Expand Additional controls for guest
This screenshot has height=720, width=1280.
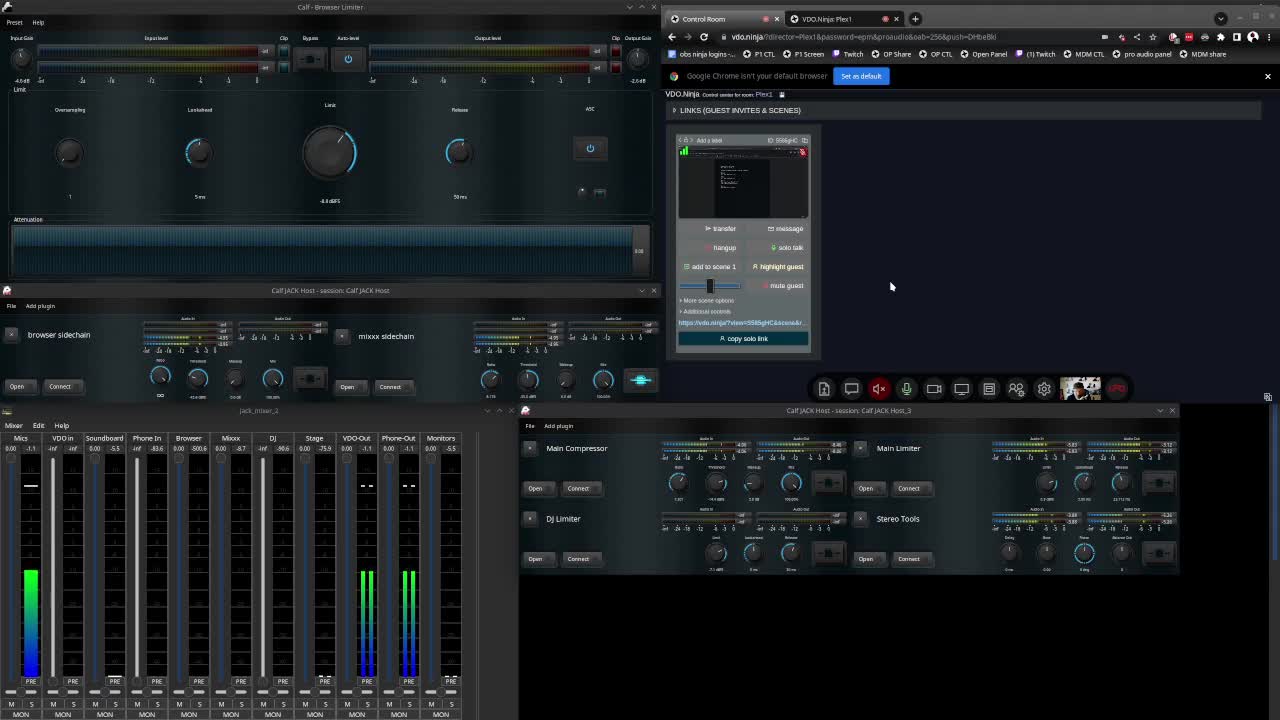click(x=706, y=311)
